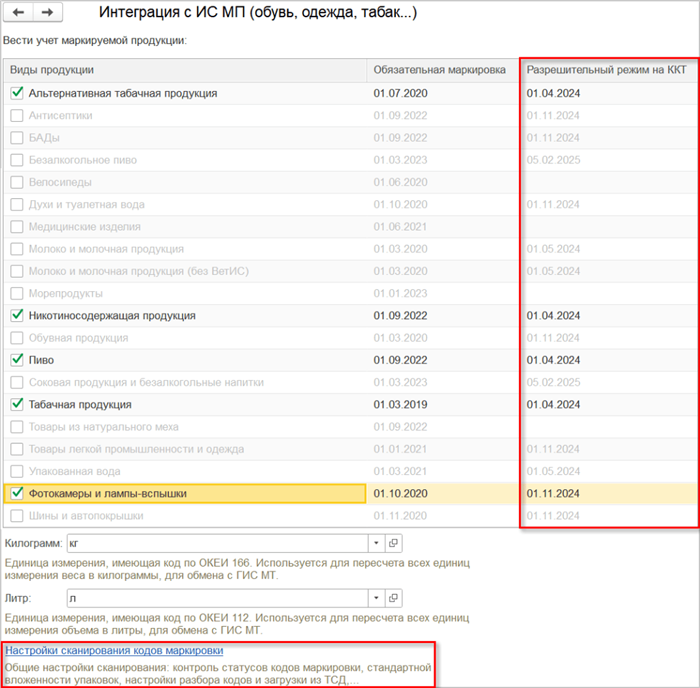Click 01.05.2024 in Упакованная вода row
This screenshot has width=700, height=688.
(x=553, y=471)
